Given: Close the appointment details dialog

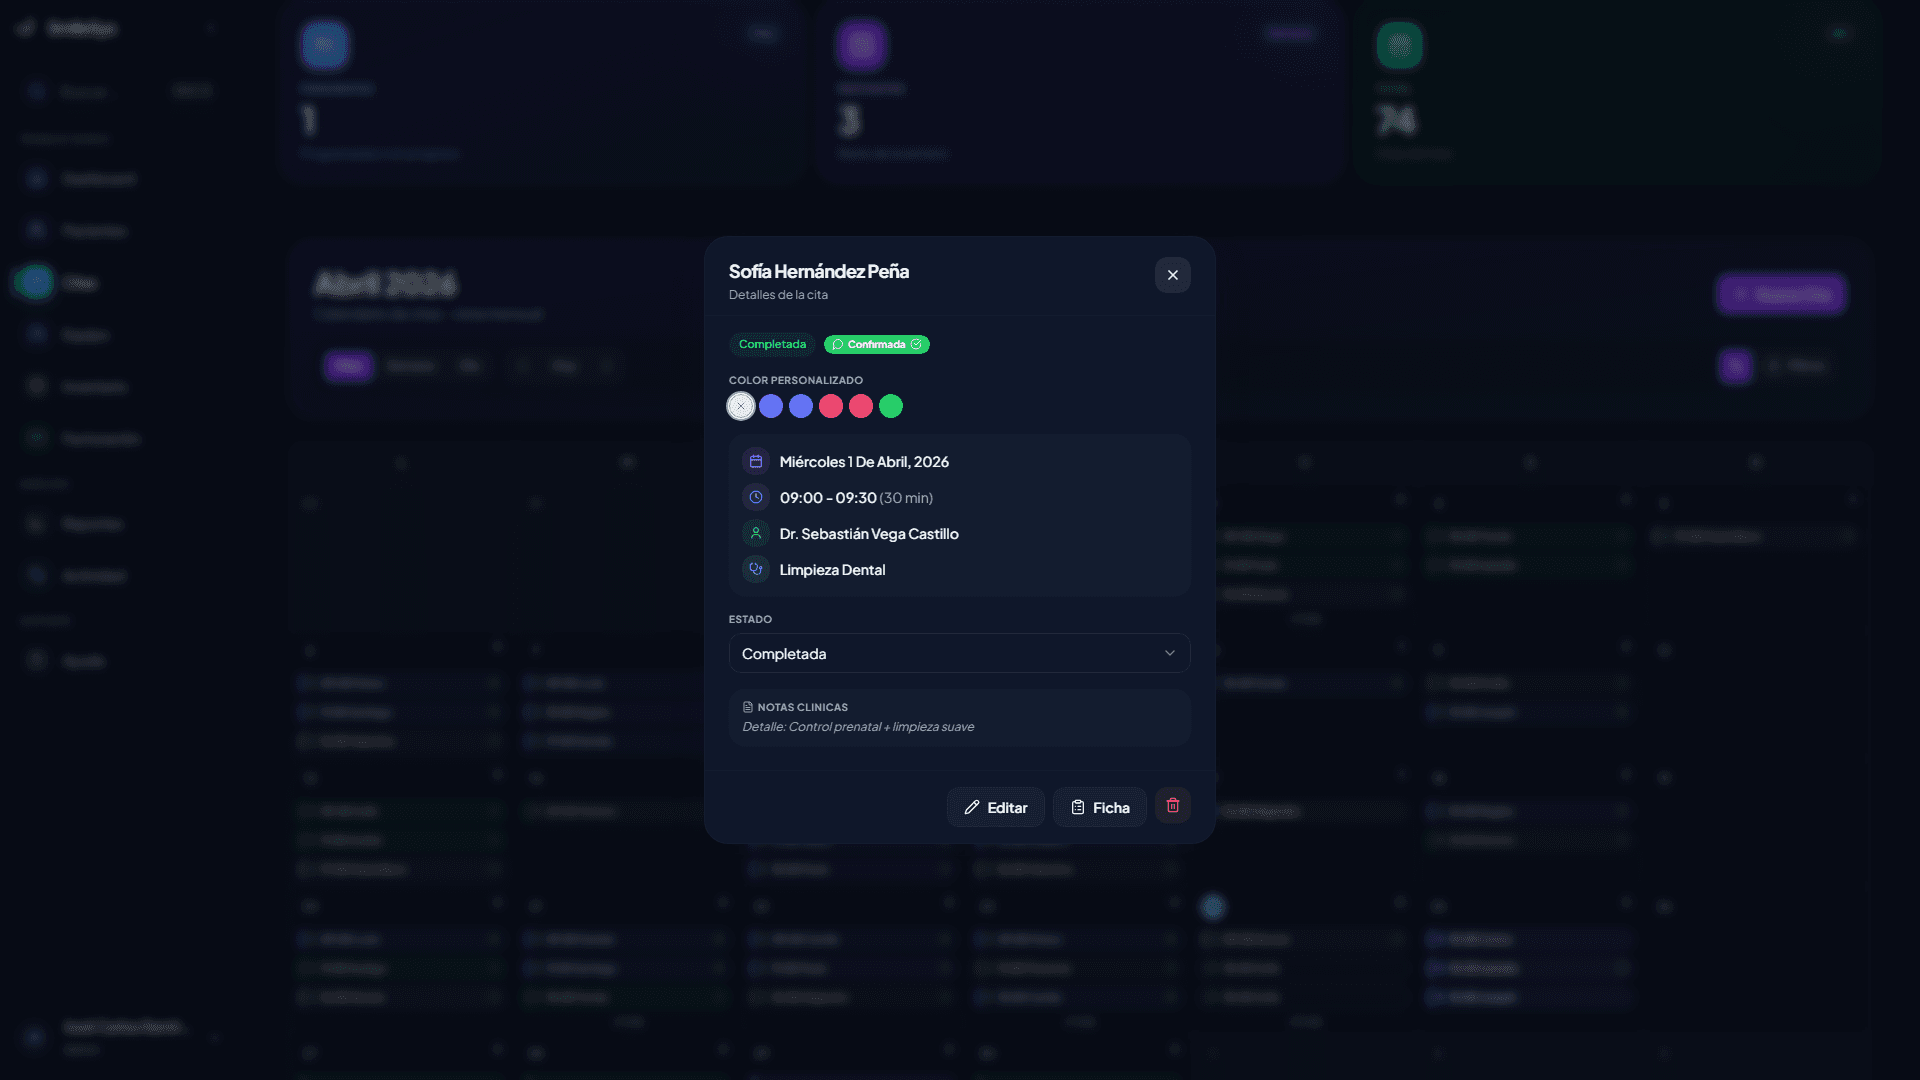Looking at the screenshot, I should 1172,275.
